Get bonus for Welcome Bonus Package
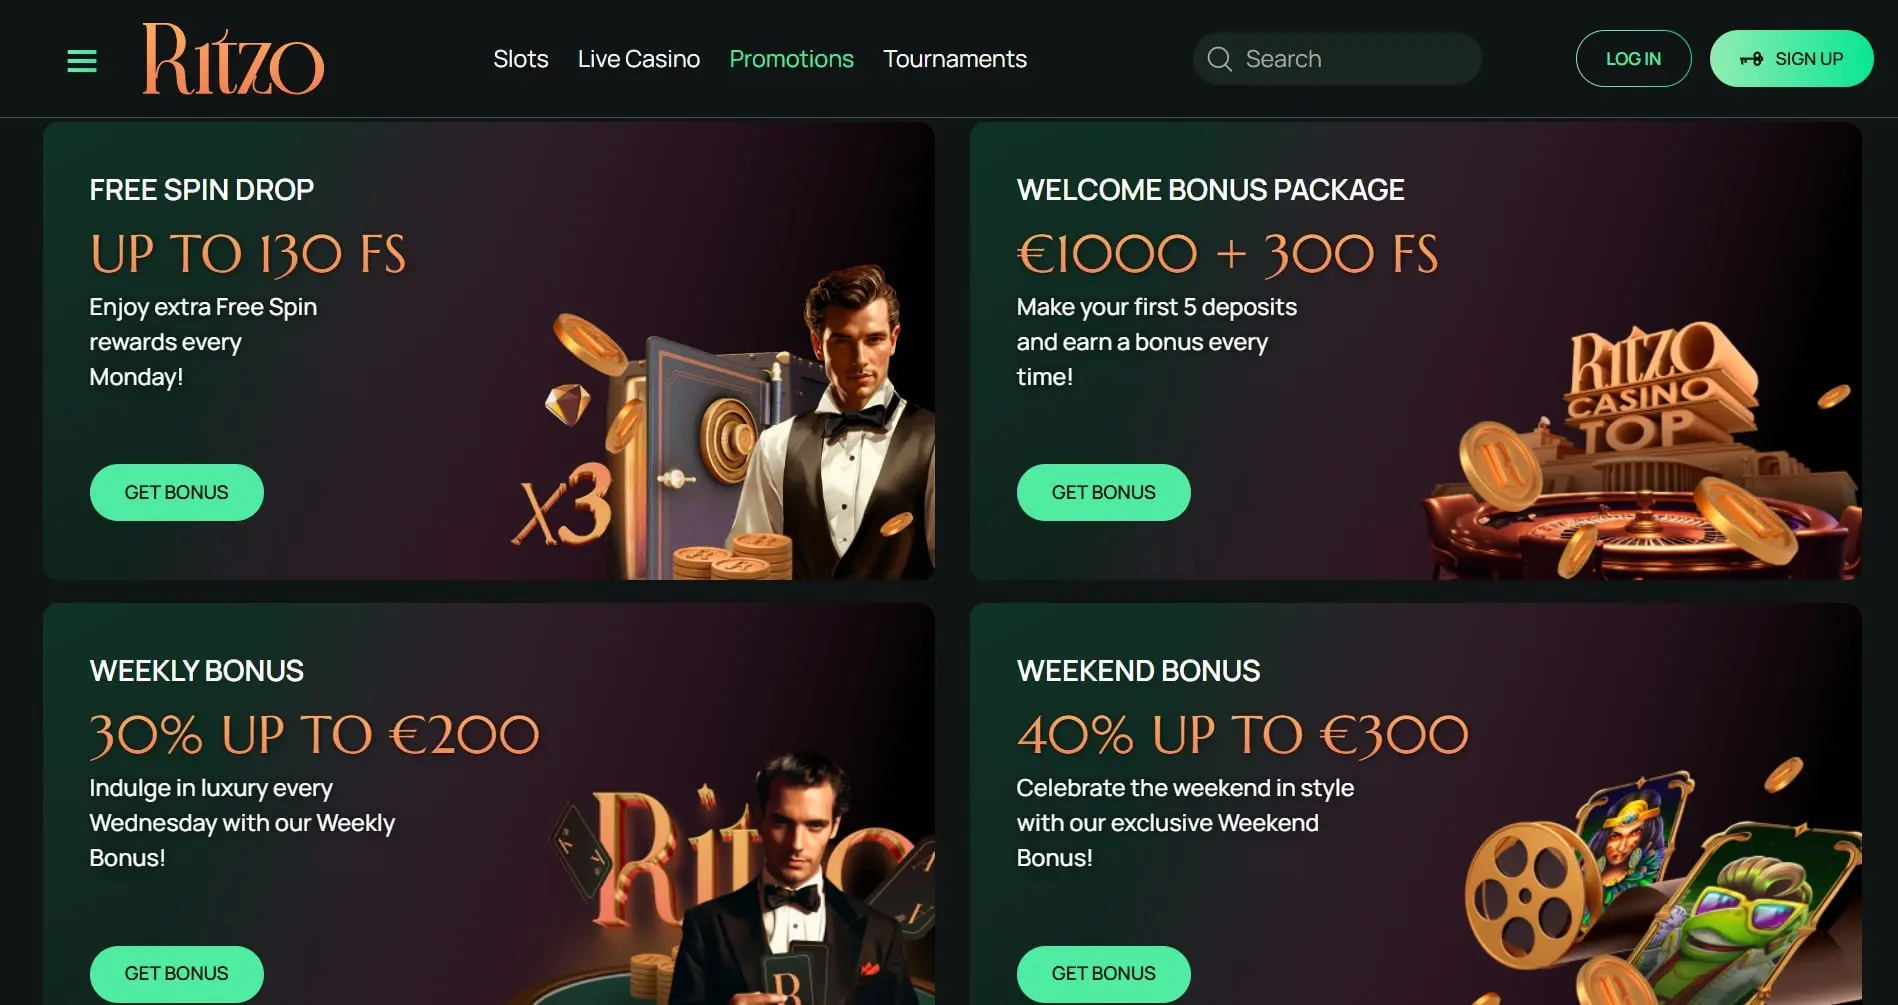Image resolution: width=1898 pixels, height=1005 pixels. click(x=1103, y=492)
